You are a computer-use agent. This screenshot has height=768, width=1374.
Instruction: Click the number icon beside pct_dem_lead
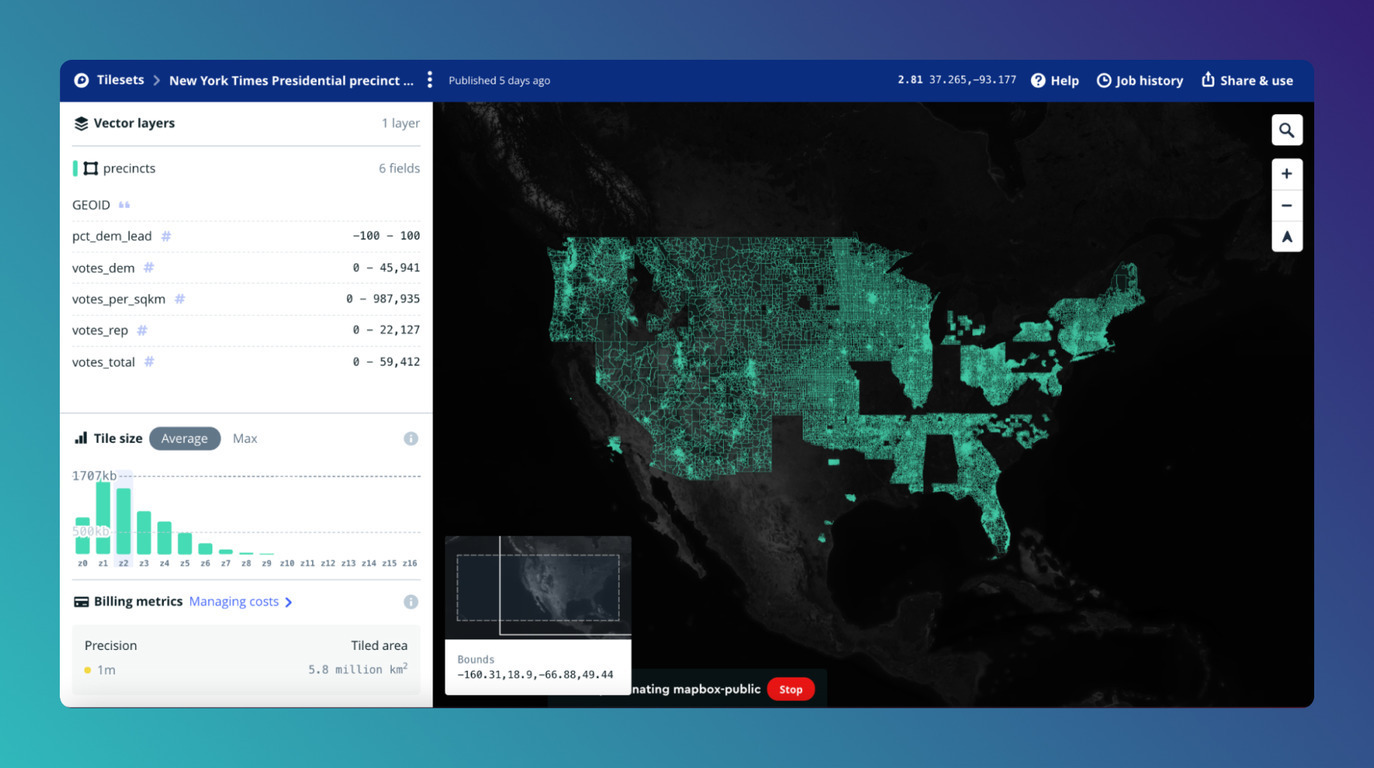coord(166,236)
